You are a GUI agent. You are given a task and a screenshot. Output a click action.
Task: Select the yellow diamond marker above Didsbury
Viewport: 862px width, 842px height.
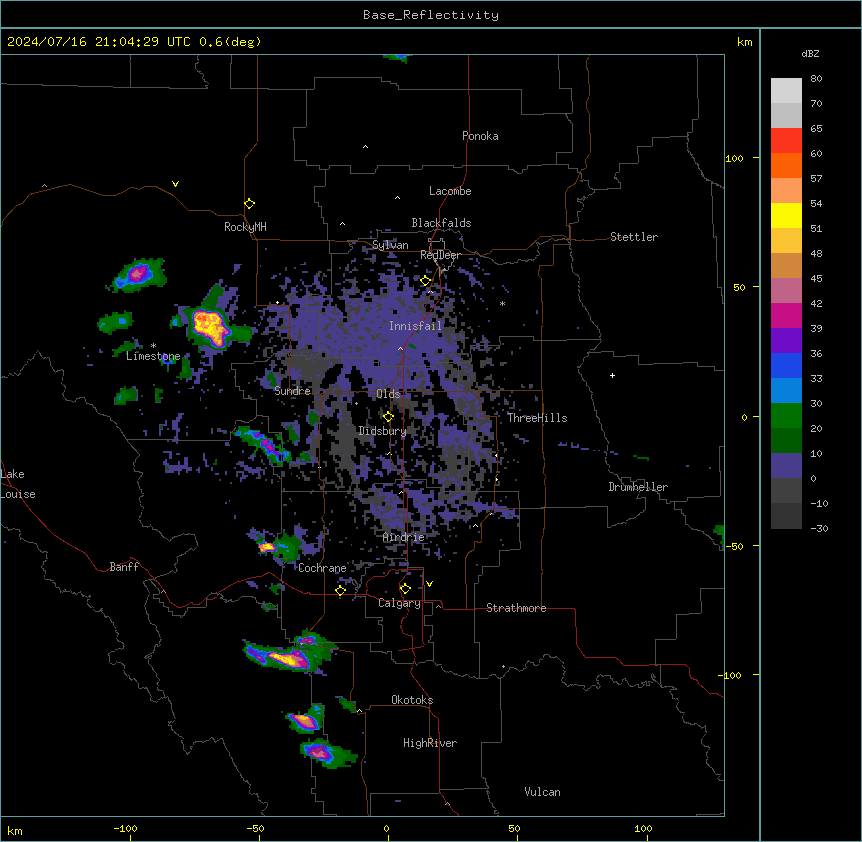point(388,416)
